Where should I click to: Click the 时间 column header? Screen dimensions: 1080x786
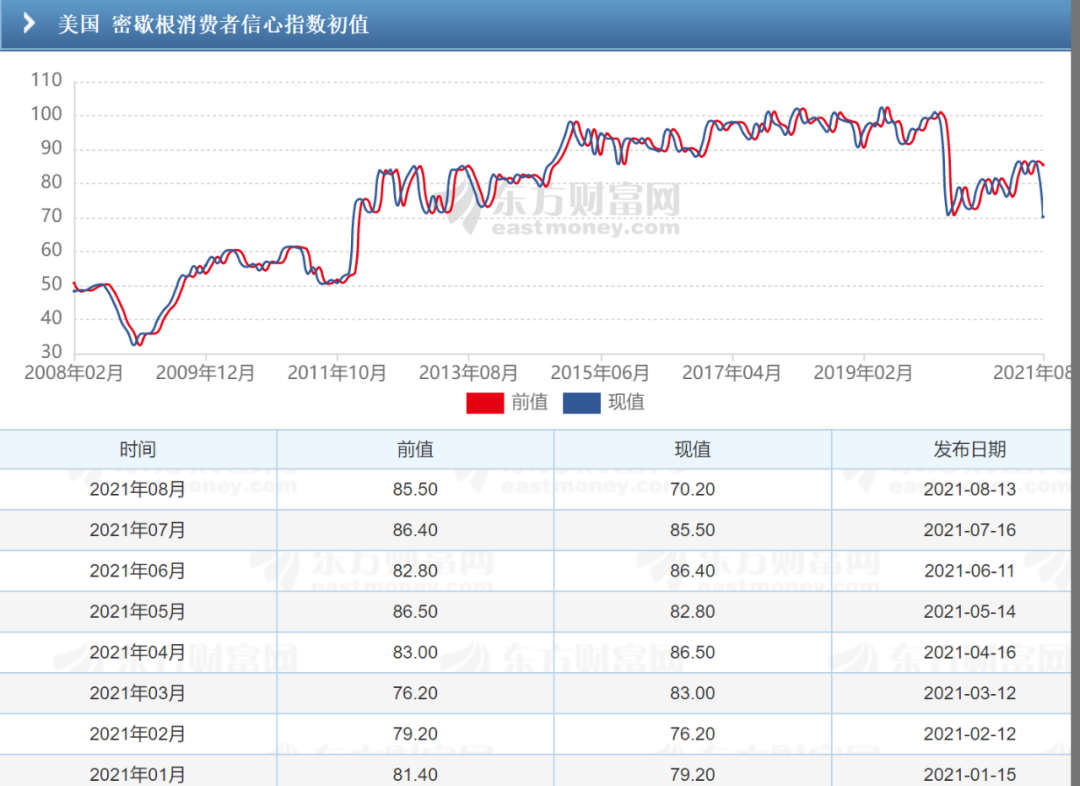pos(138,450)
